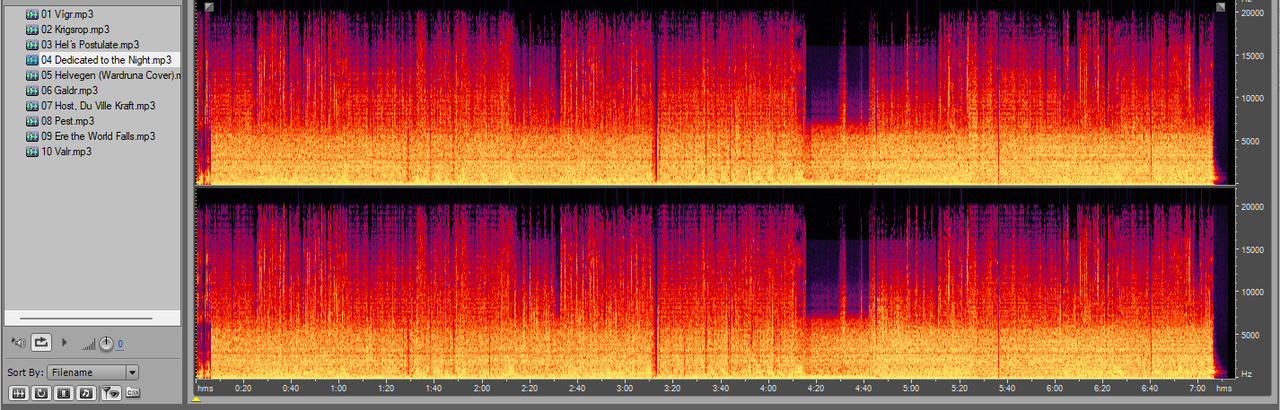This screenshot has height=410, width=1280.
Task: Click 10000 on the upper channel frequency scale
Action: click(1253, 98)
